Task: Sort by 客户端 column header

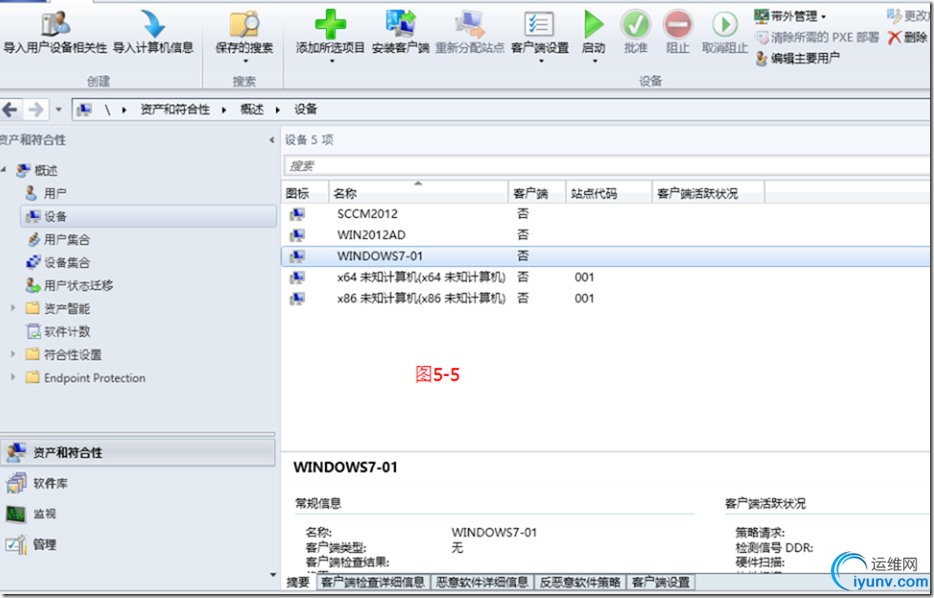Action: [537, 193]
